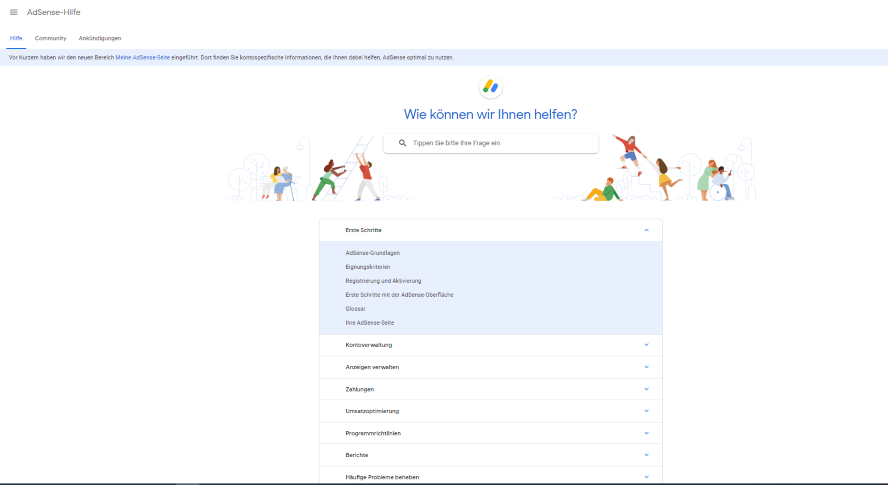This screenshot has width=888, height=485.
Task: Open Ihre AdSense-Seite link
Action: [x=370, y=323]
